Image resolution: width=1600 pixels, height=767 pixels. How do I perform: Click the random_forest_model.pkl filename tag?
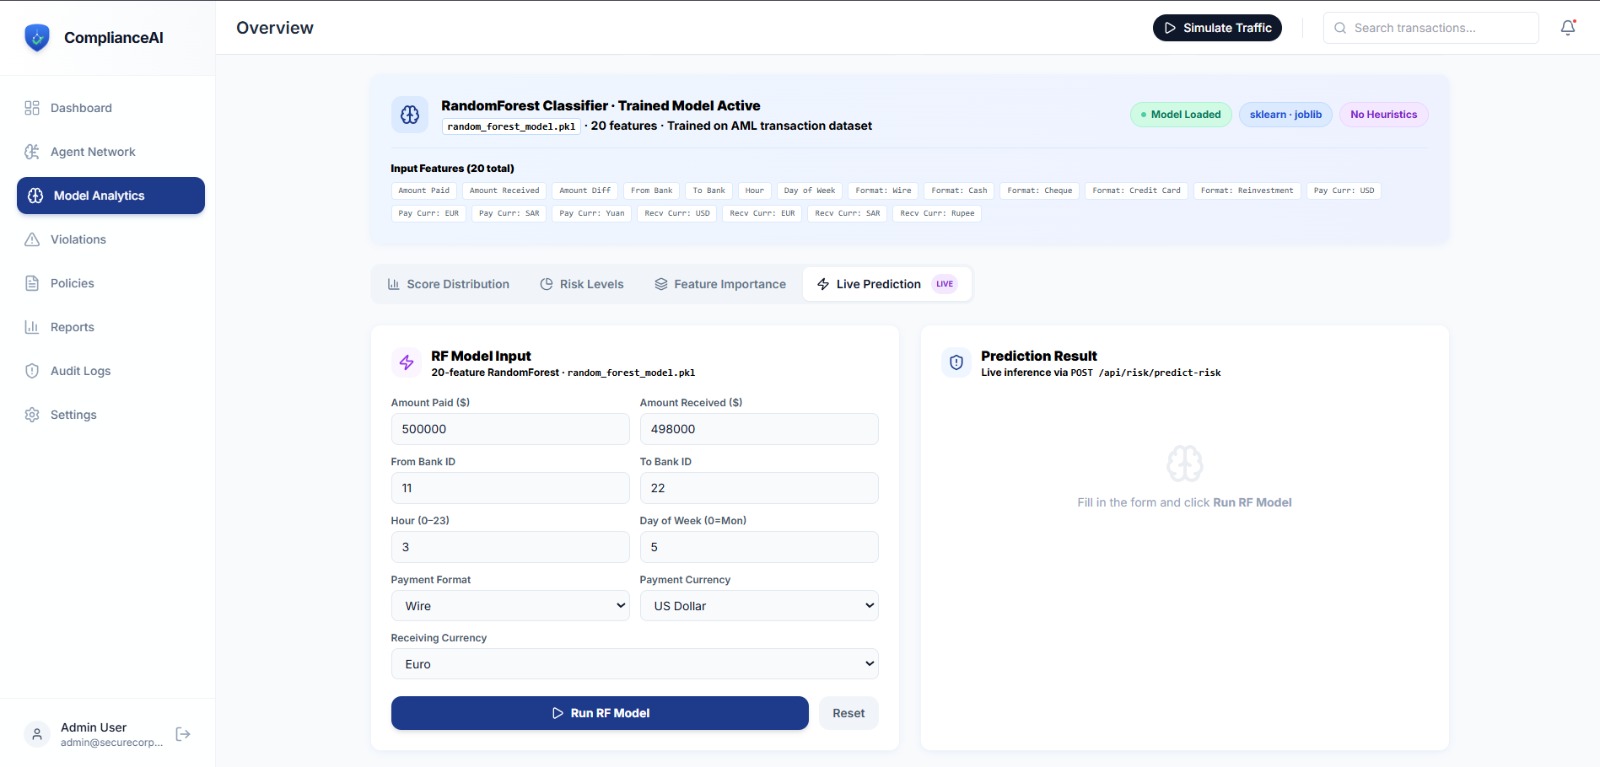pos(512,127)
